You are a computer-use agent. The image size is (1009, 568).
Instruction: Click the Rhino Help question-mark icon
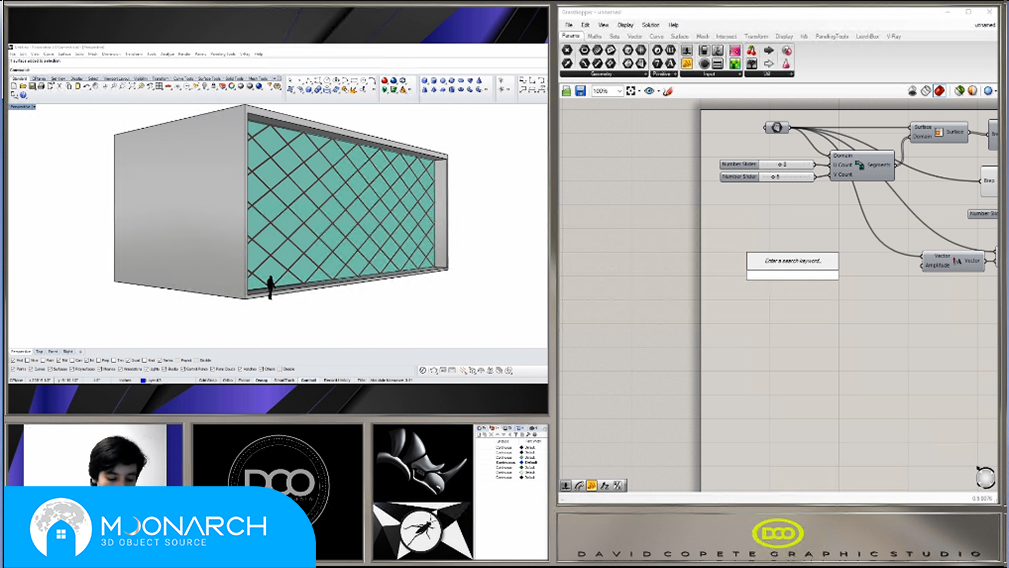(x=23, y=95)
